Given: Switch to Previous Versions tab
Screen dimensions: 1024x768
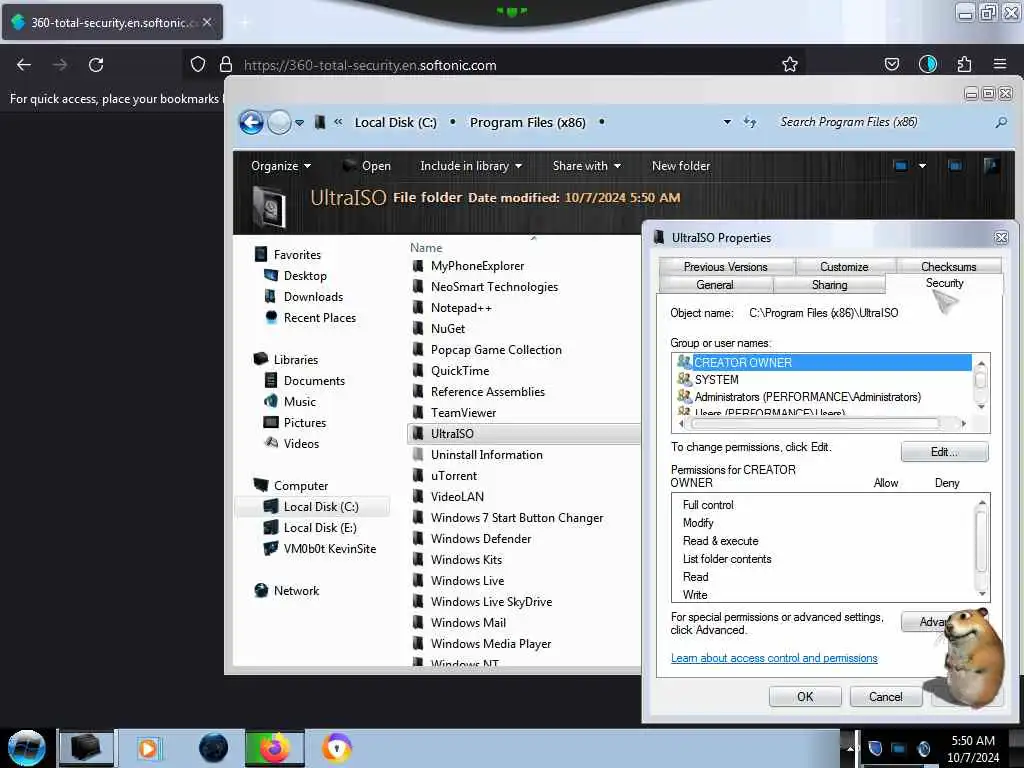Looking at the screenshot, I should click(x=726, y=266).
